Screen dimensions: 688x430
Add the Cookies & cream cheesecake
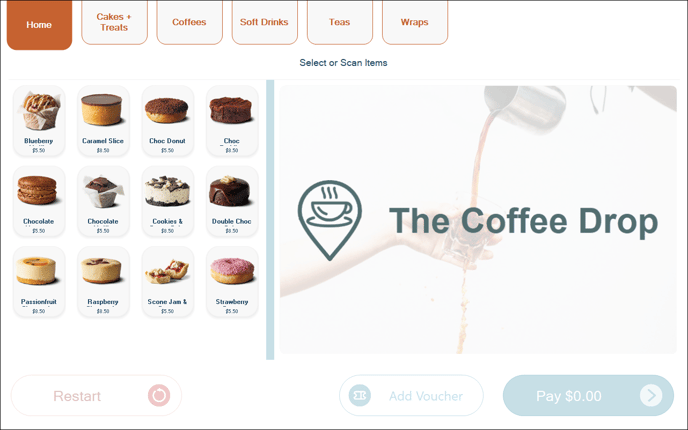click(x=168, y=201)
